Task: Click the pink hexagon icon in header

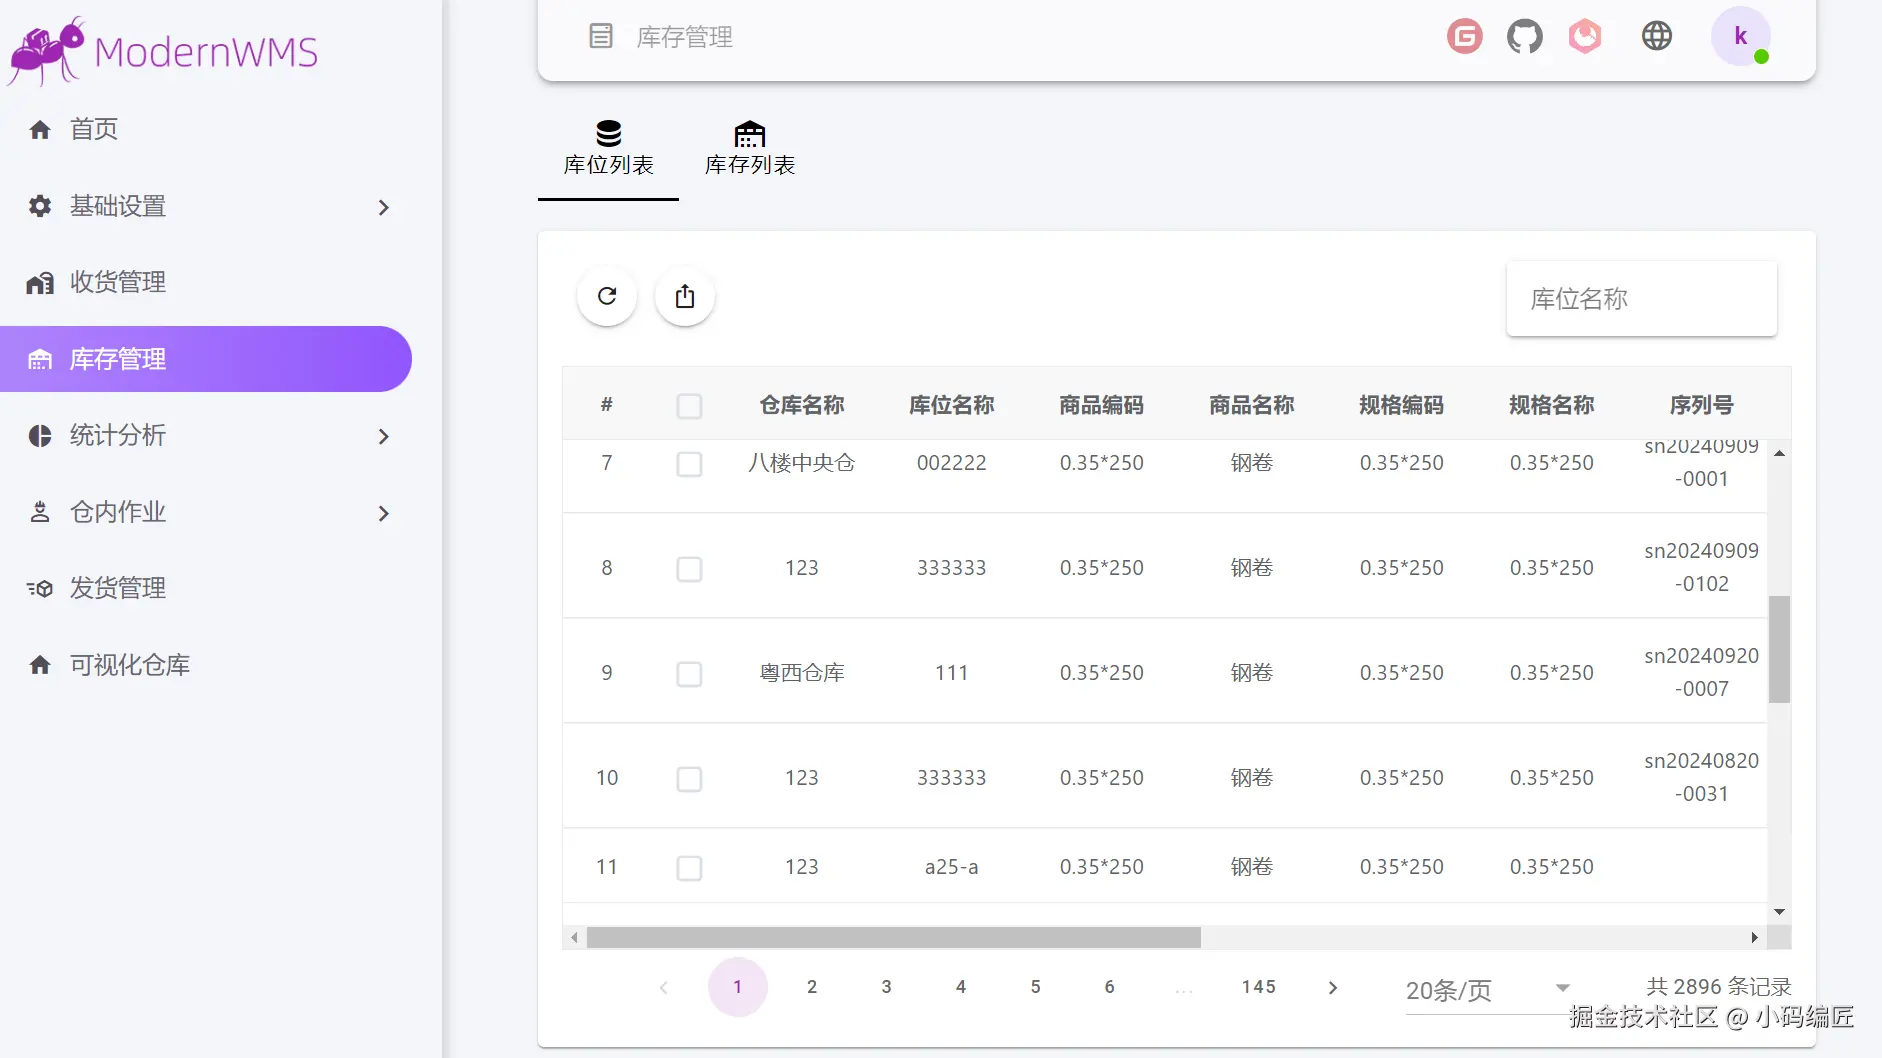Action: tap(1585, 36)
